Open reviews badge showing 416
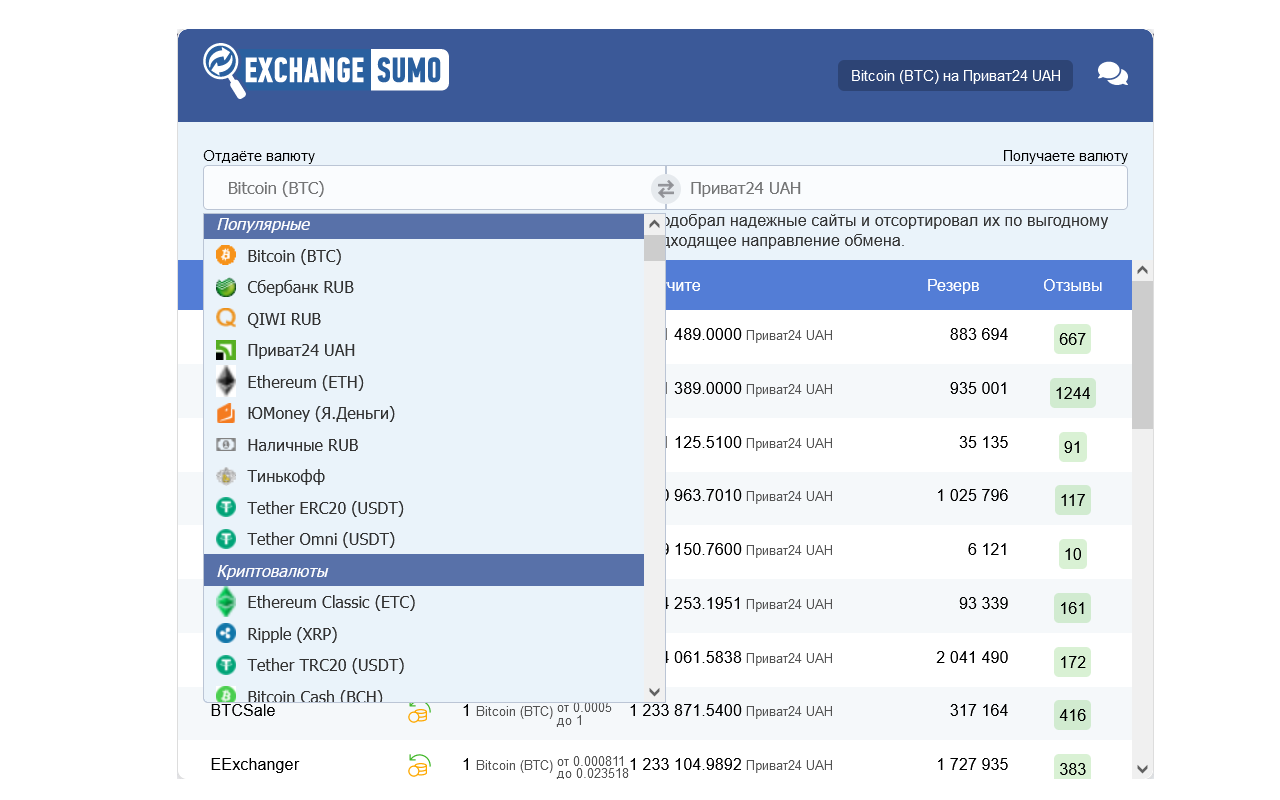The height and width of the screenshot is (800, 1280). tap(1073, 715)
